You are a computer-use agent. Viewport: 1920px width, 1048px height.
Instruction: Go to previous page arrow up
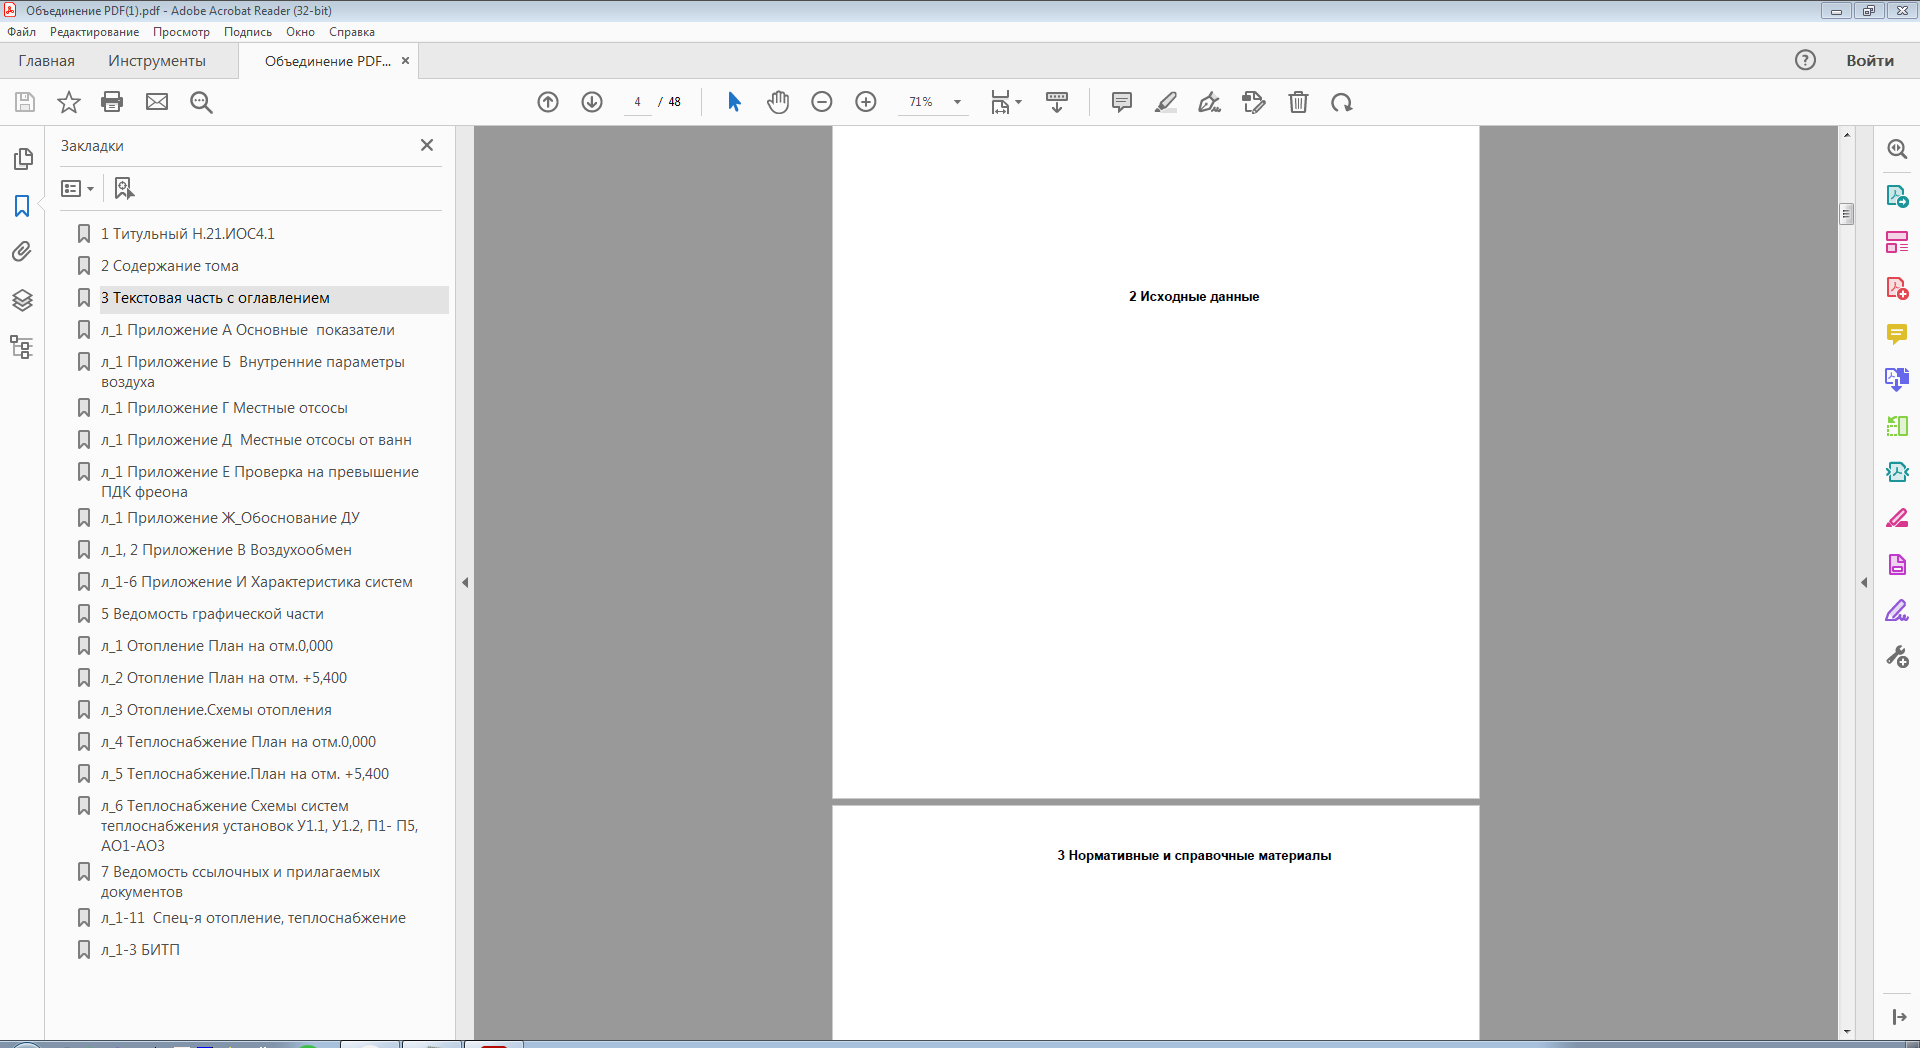pos(548,102)
